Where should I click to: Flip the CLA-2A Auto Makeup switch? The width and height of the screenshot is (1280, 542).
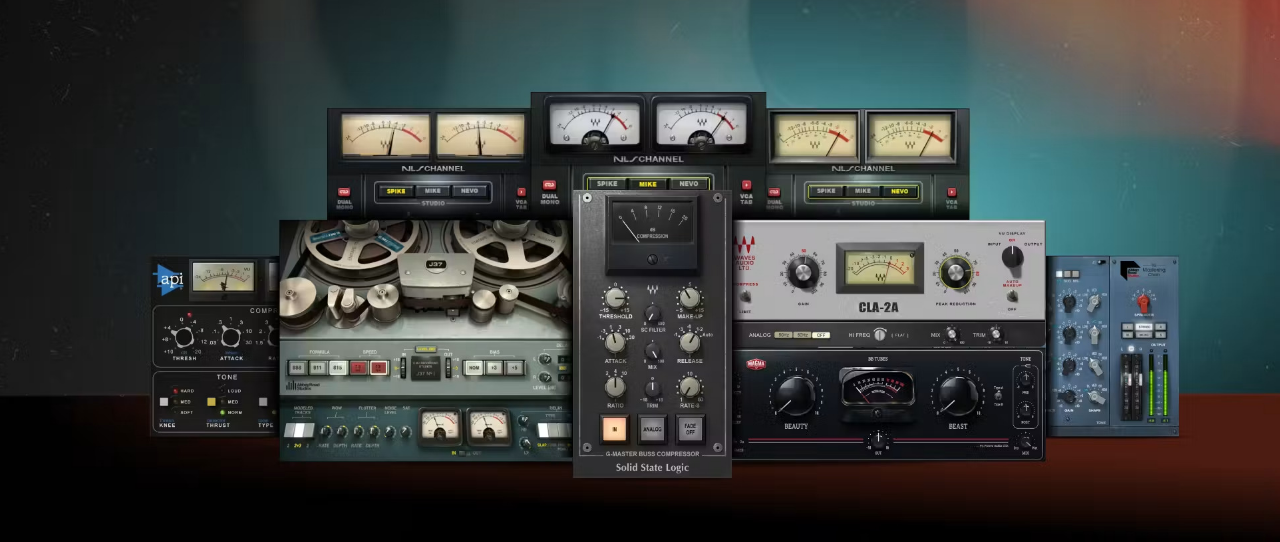(x=1012, y=294)
